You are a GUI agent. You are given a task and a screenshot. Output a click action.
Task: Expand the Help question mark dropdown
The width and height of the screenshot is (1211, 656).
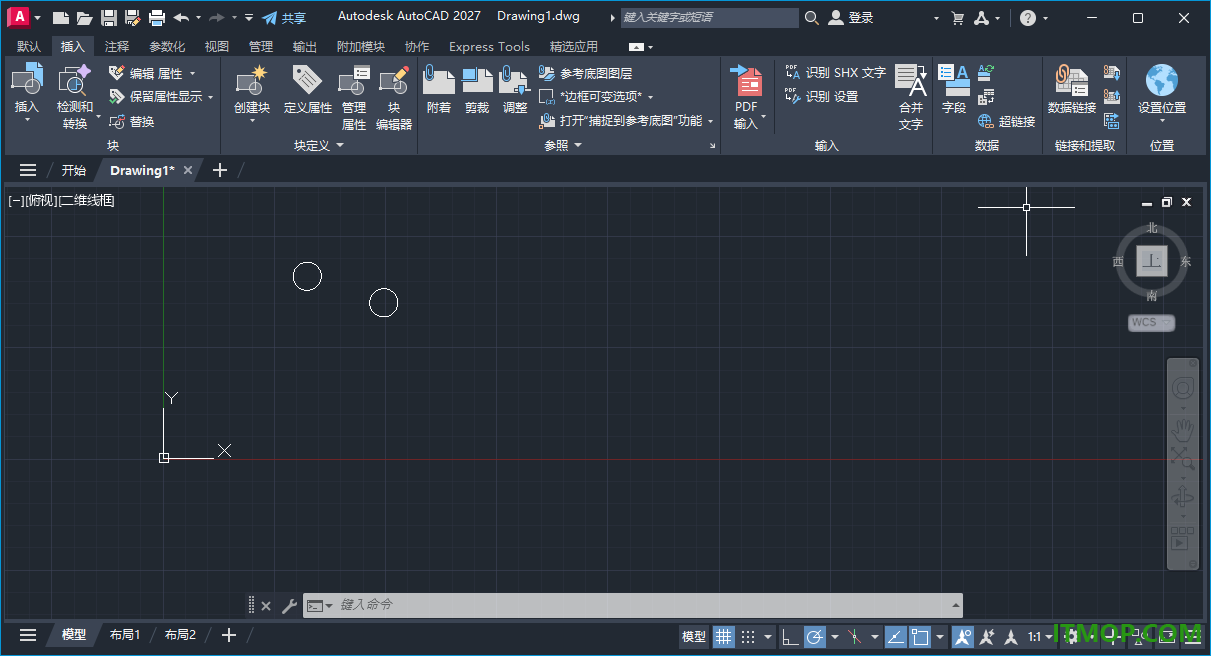click(x=1046, y=18)
